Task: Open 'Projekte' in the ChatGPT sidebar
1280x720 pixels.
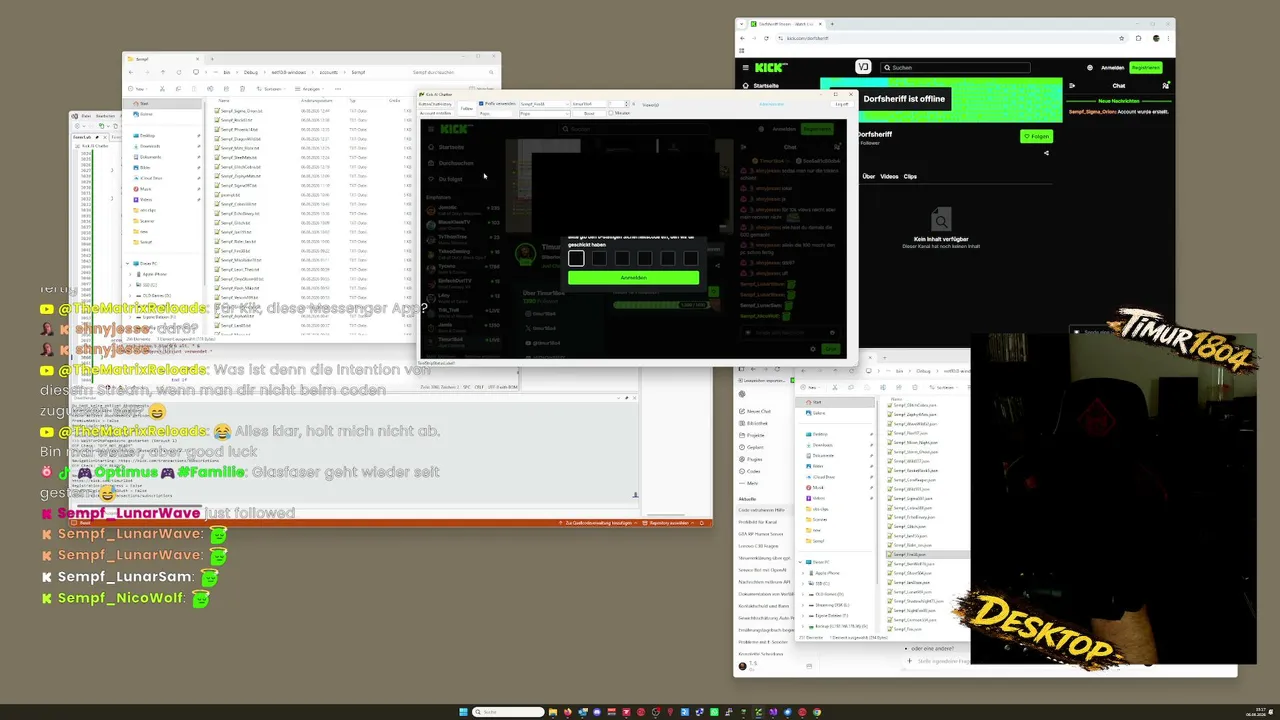Action: (x=753, y=435)
